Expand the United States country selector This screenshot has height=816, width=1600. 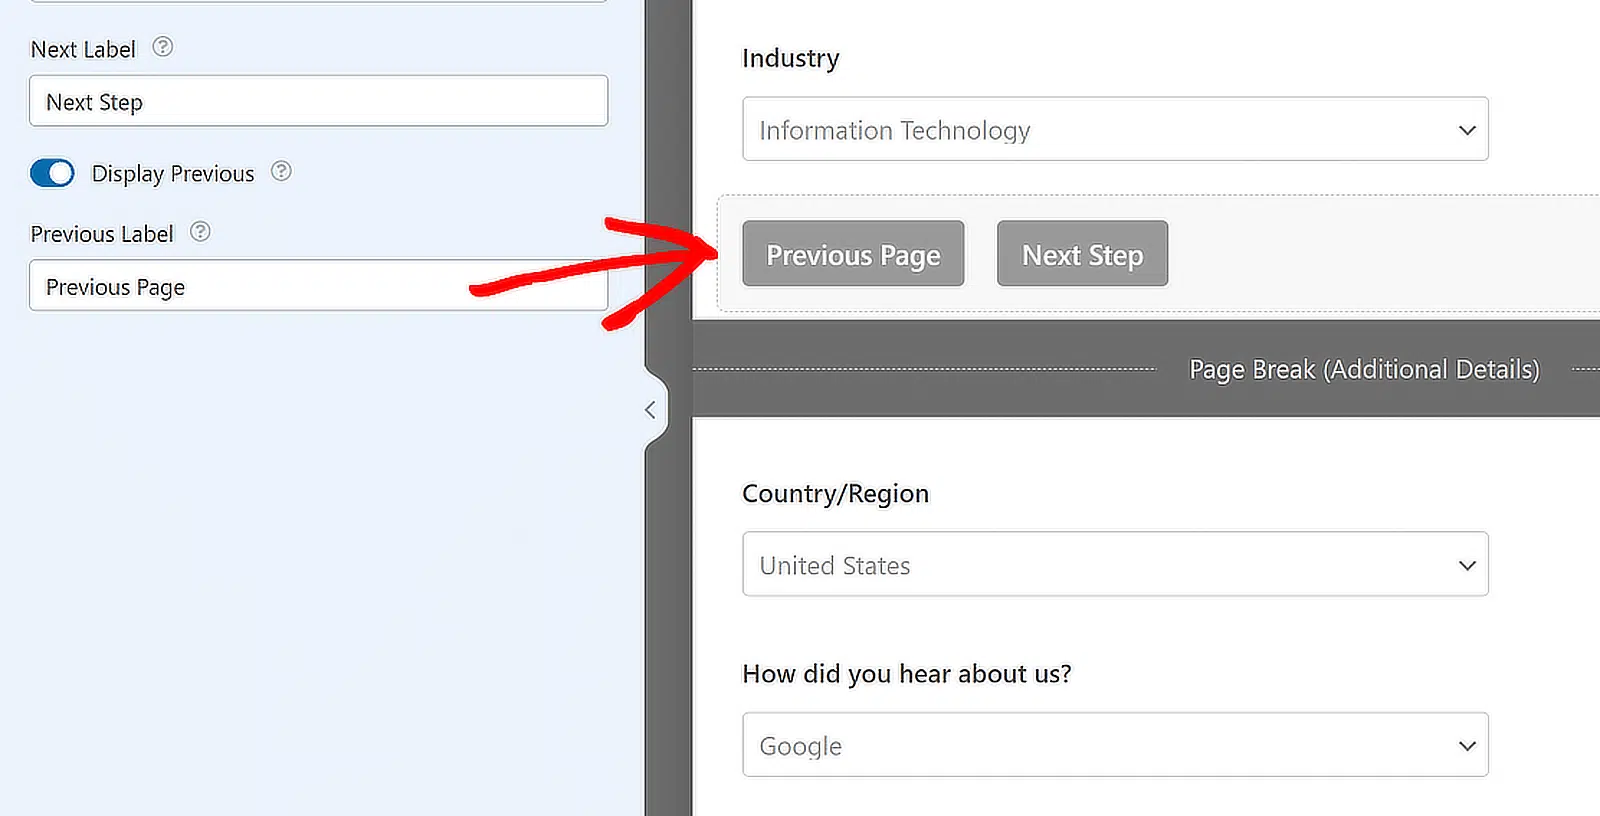(1100, 565)
